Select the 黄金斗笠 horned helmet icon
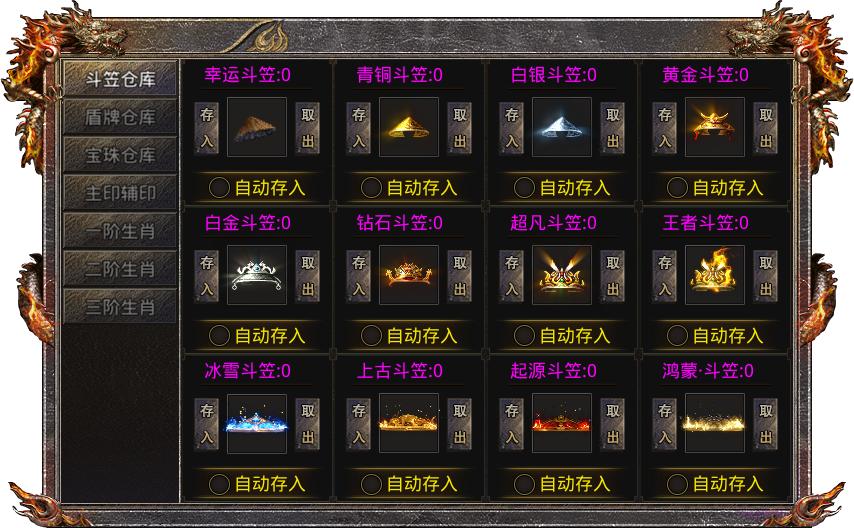854x528 pixels. [715, 128]
